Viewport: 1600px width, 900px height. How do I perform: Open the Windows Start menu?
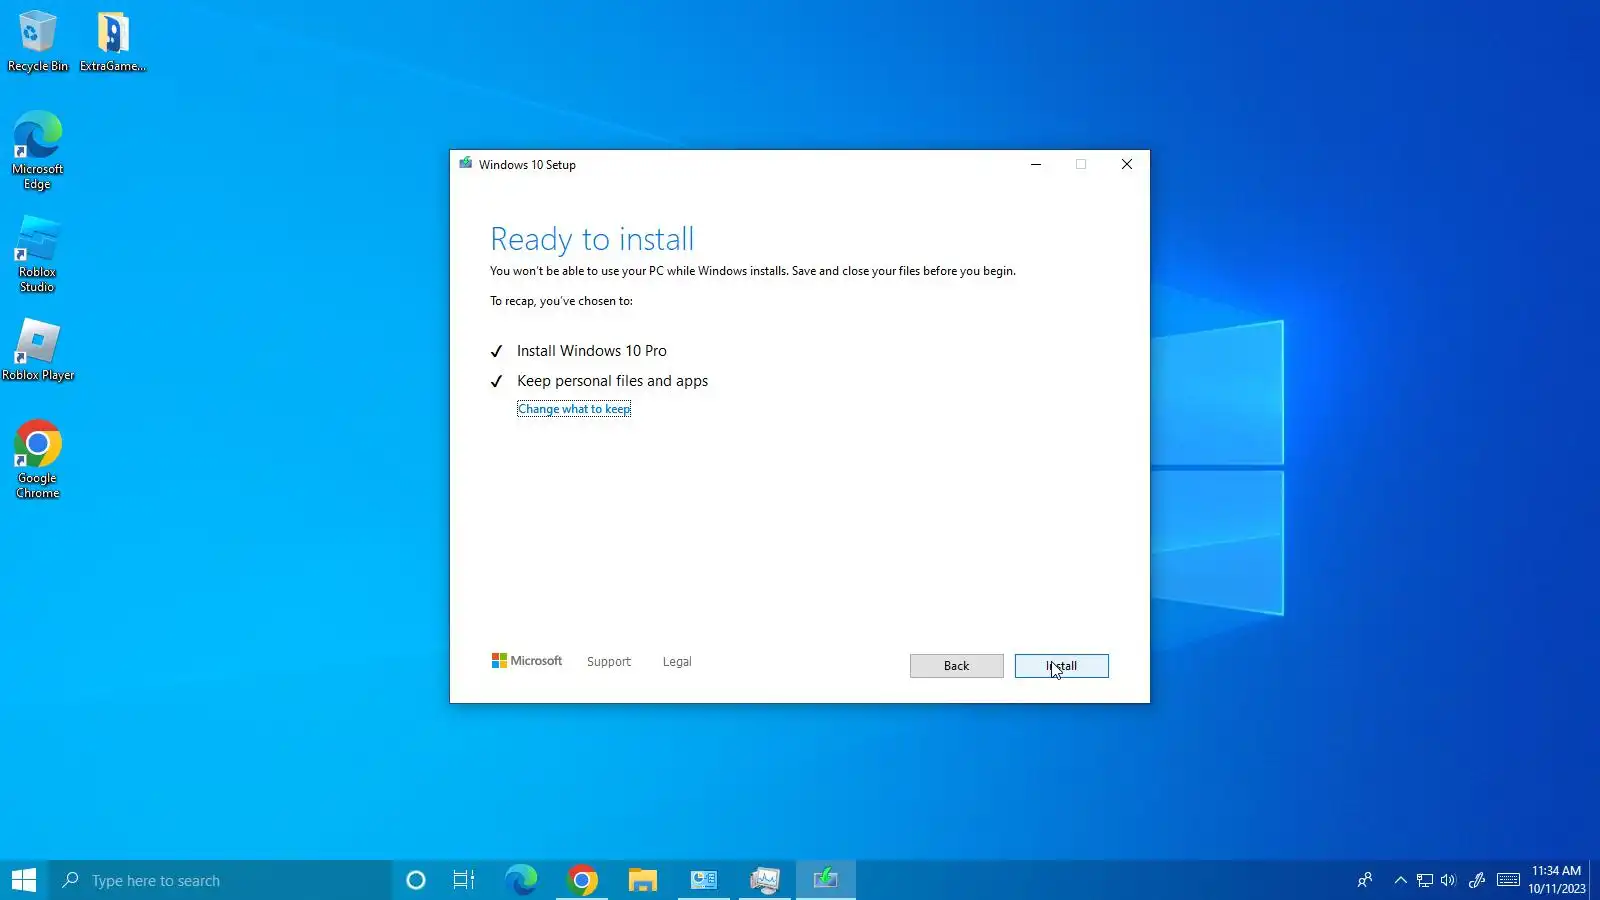pyautogui.click(x=24, y=880)
